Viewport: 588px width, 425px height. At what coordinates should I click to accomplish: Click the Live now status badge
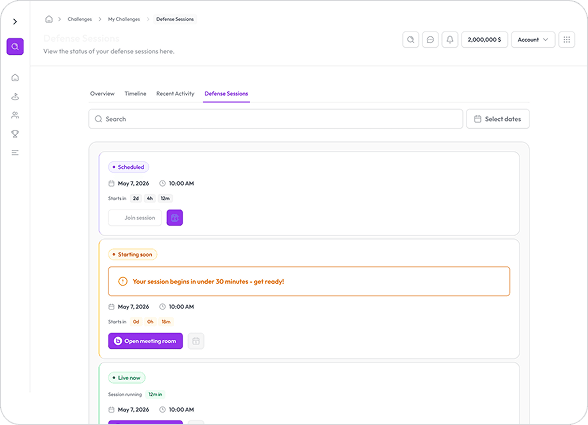pyautogui.click(x=127, y=378)
